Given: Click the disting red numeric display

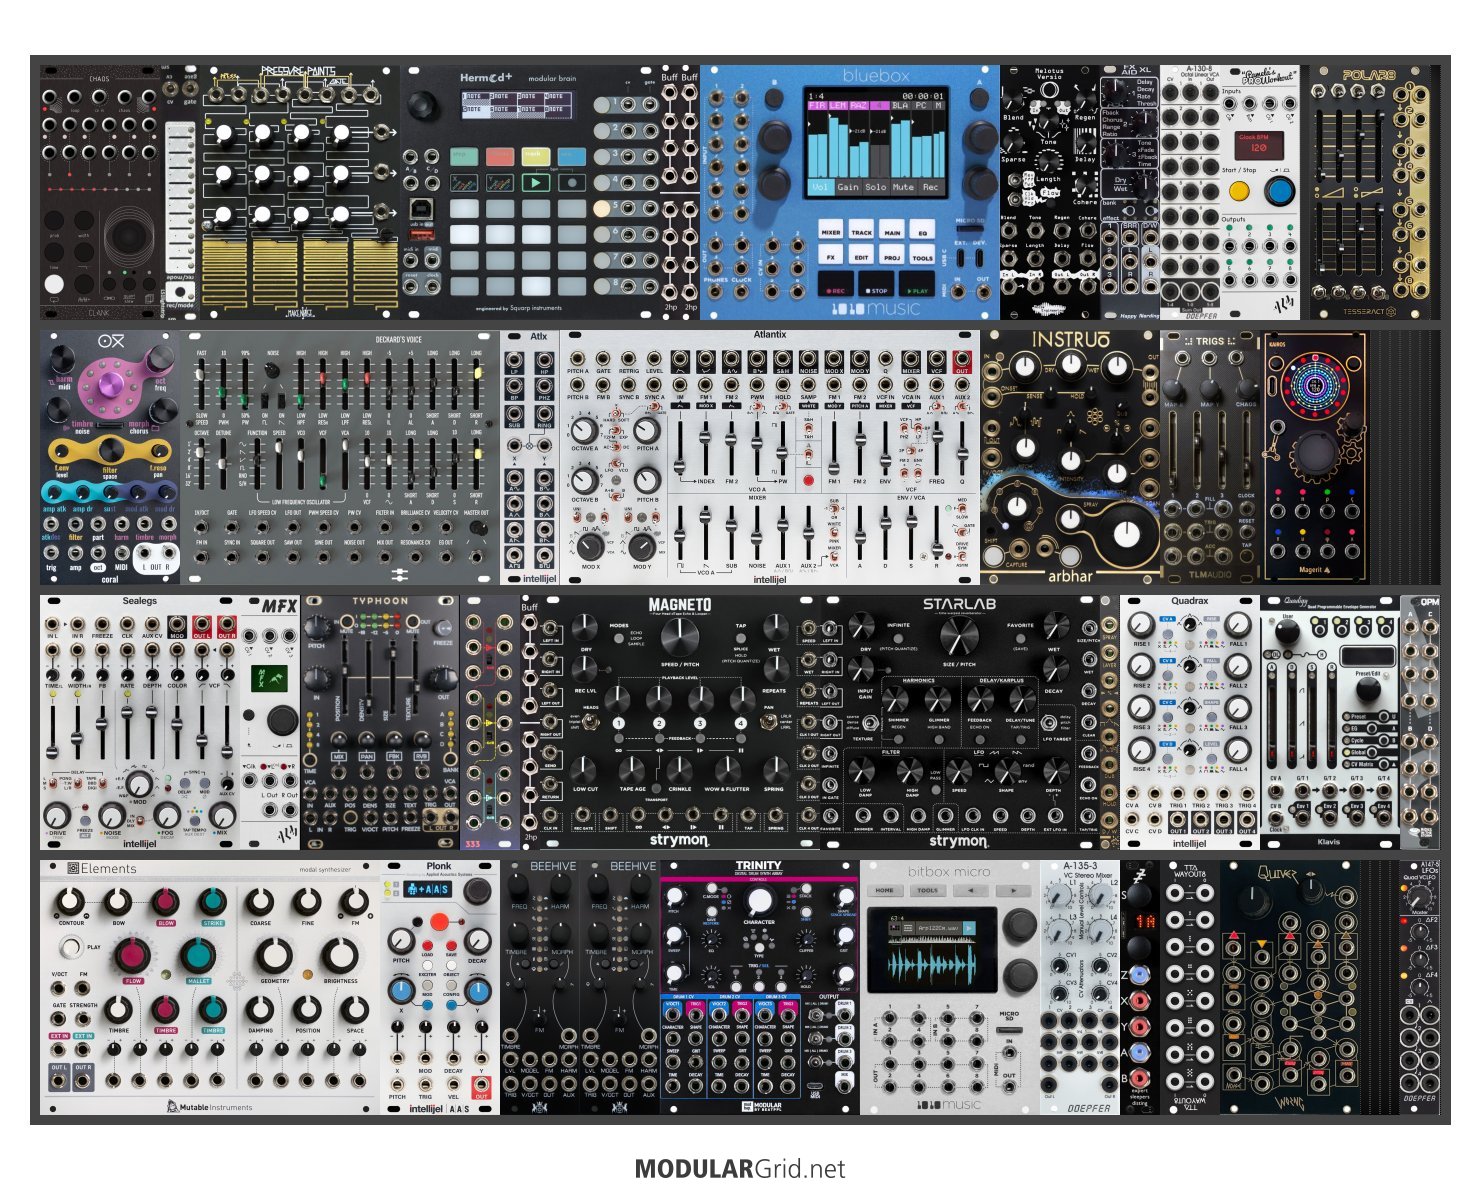Looking at the screenshot, I should (1146, 921).
